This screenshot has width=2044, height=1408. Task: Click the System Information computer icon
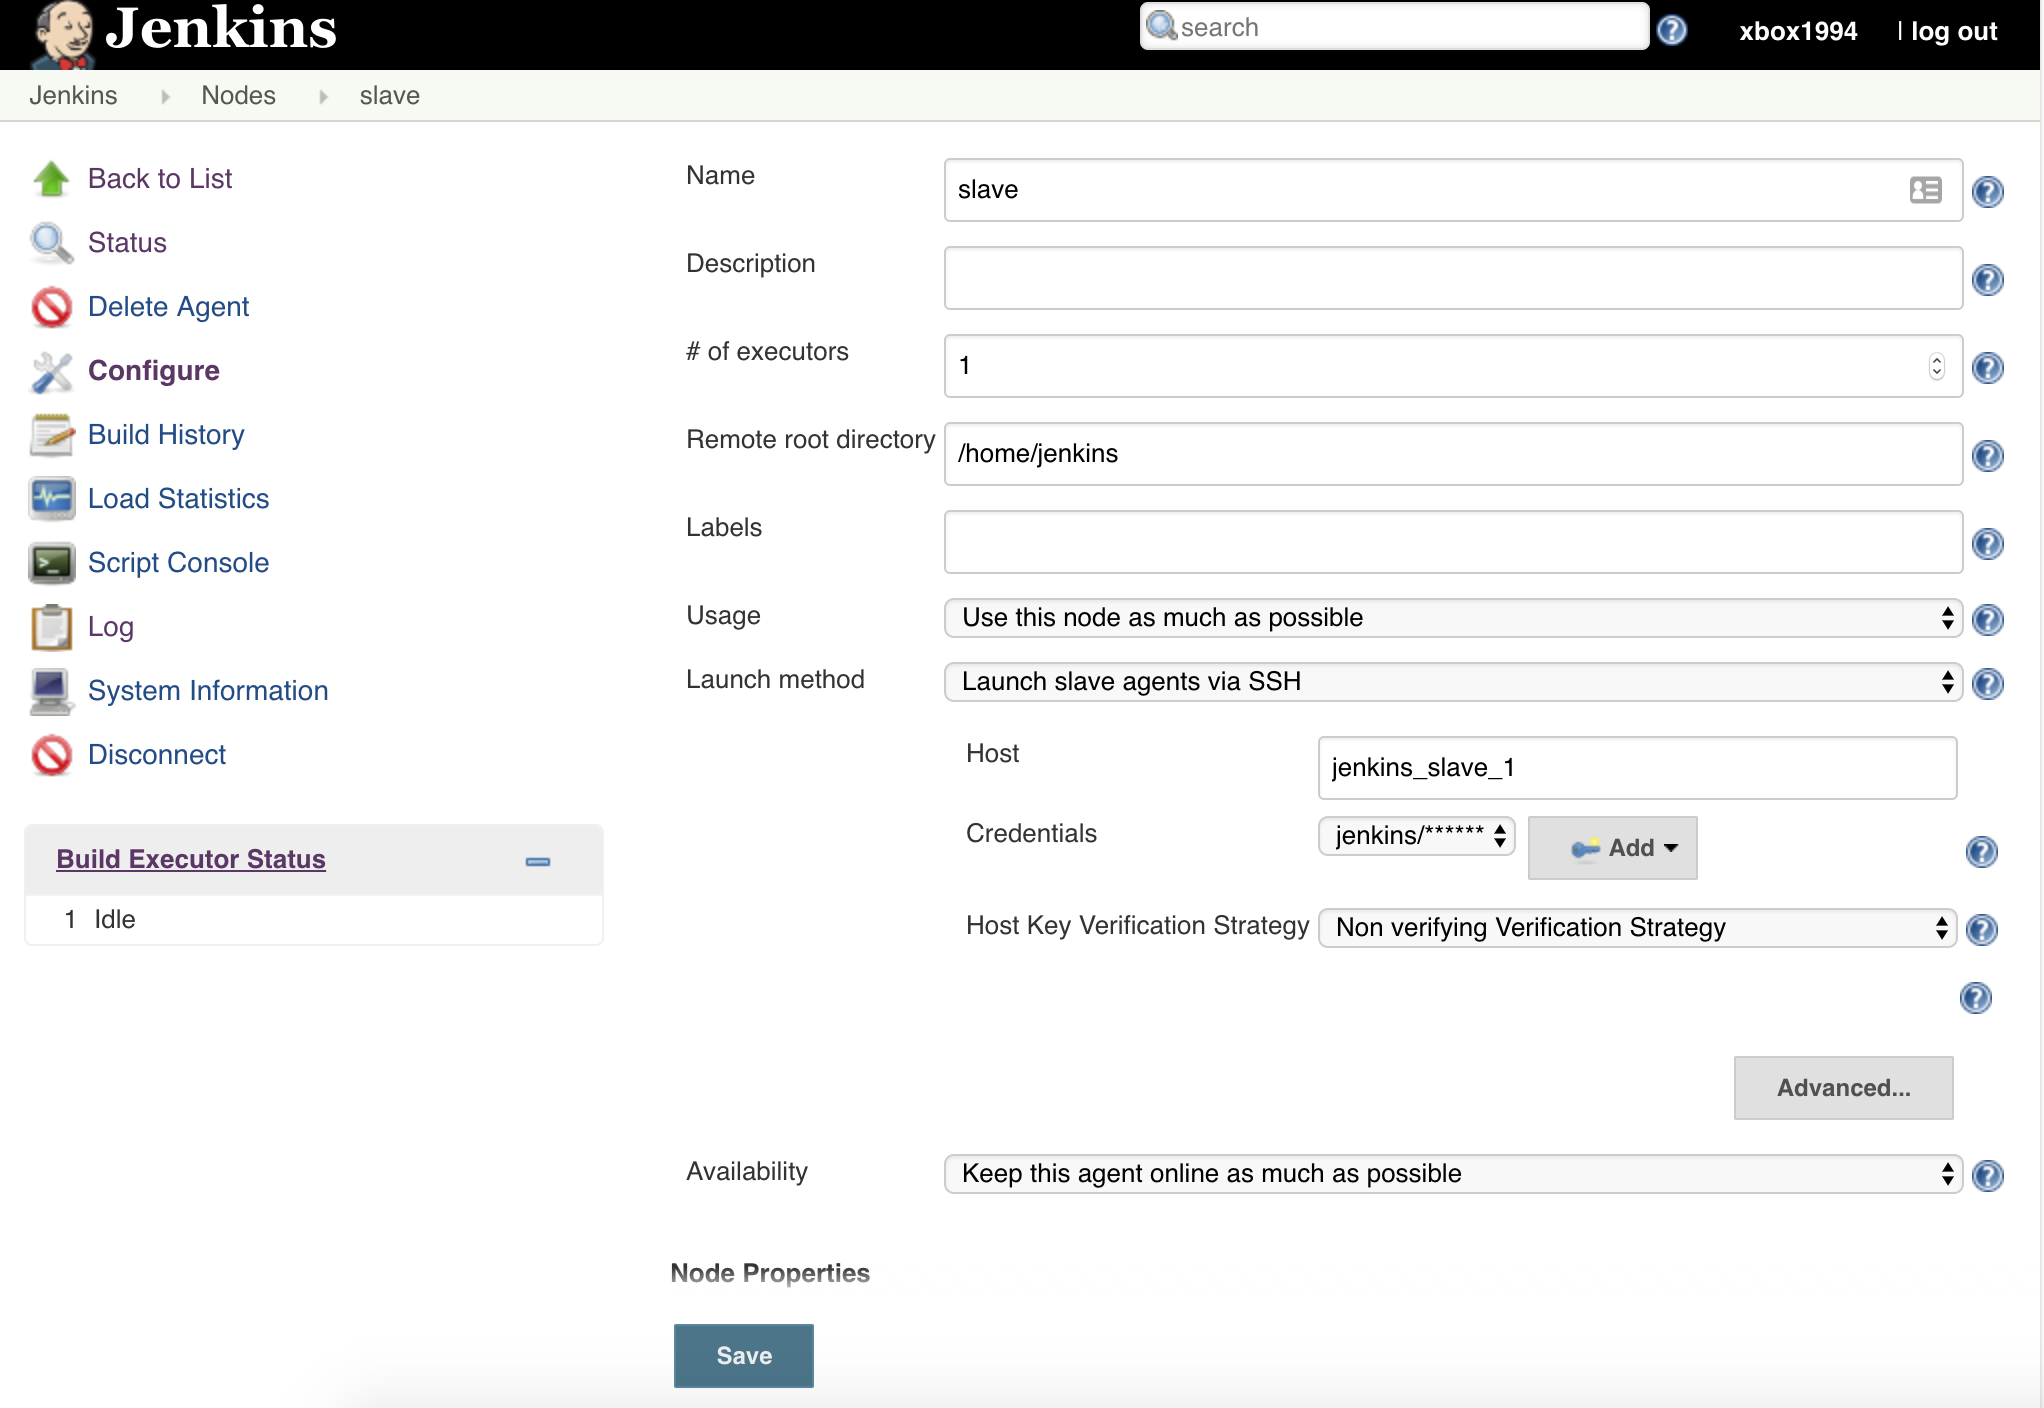[51, 691]
